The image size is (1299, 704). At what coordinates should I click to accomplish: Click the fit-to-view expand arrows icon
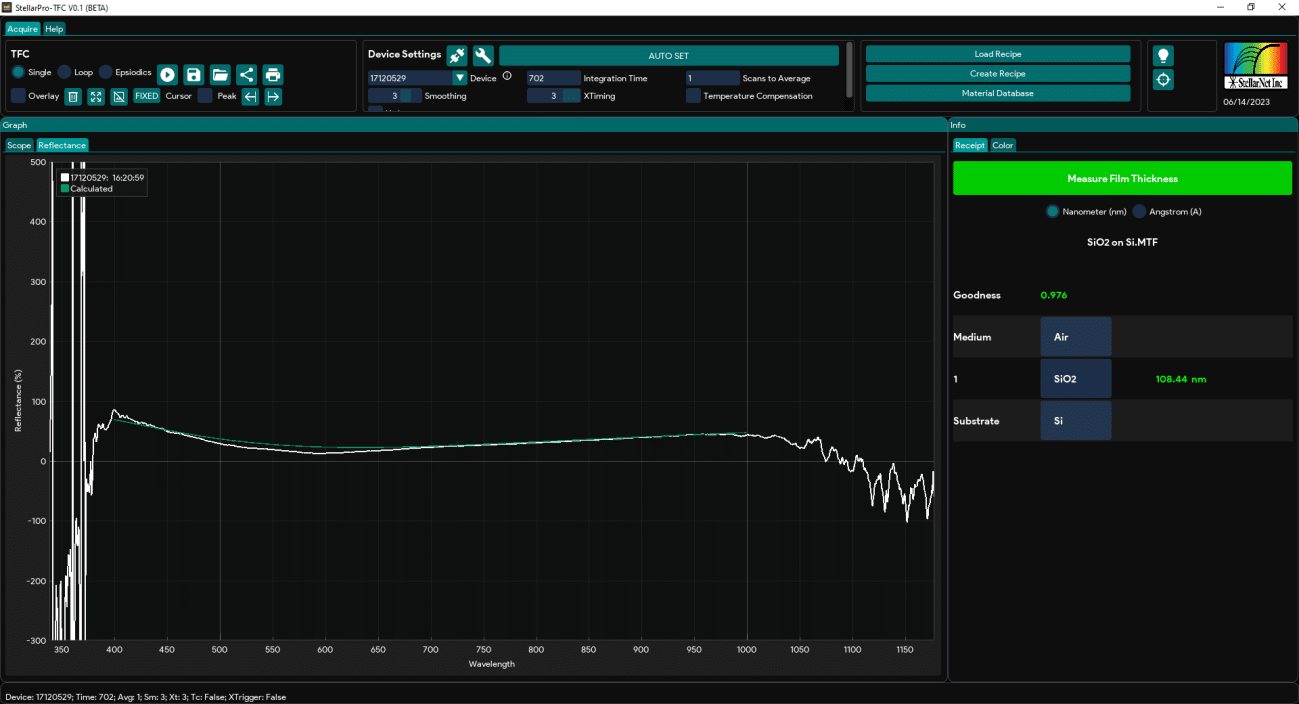point(96,97)
